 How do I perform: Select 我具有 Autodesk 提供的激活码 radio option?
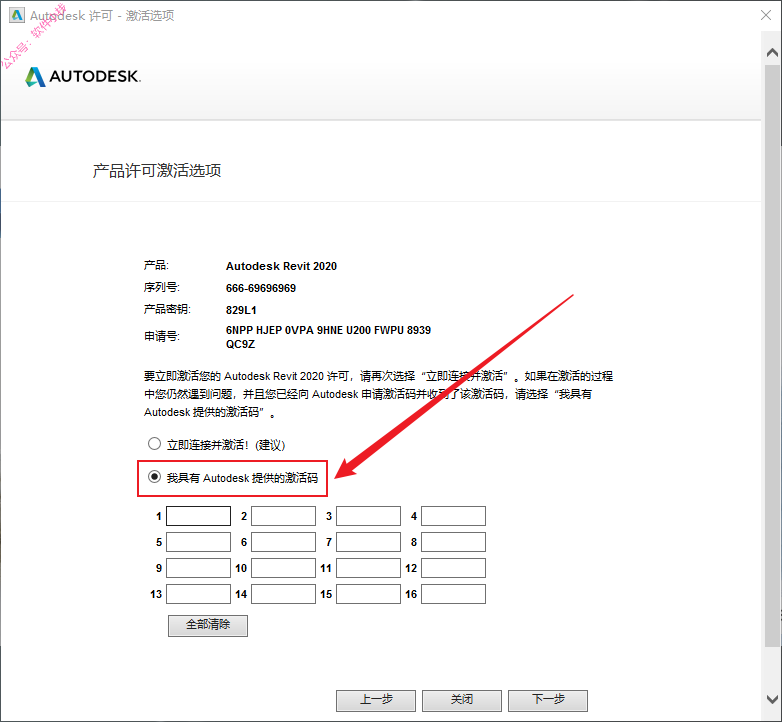[x=154, y=477]
